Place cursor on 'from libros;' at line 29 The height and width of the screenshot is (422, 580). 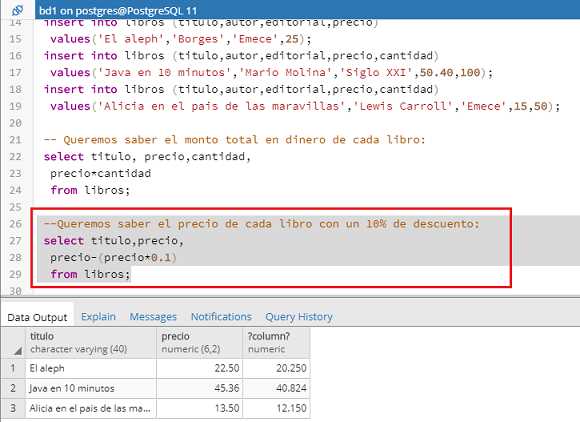[x=90, y=274]
